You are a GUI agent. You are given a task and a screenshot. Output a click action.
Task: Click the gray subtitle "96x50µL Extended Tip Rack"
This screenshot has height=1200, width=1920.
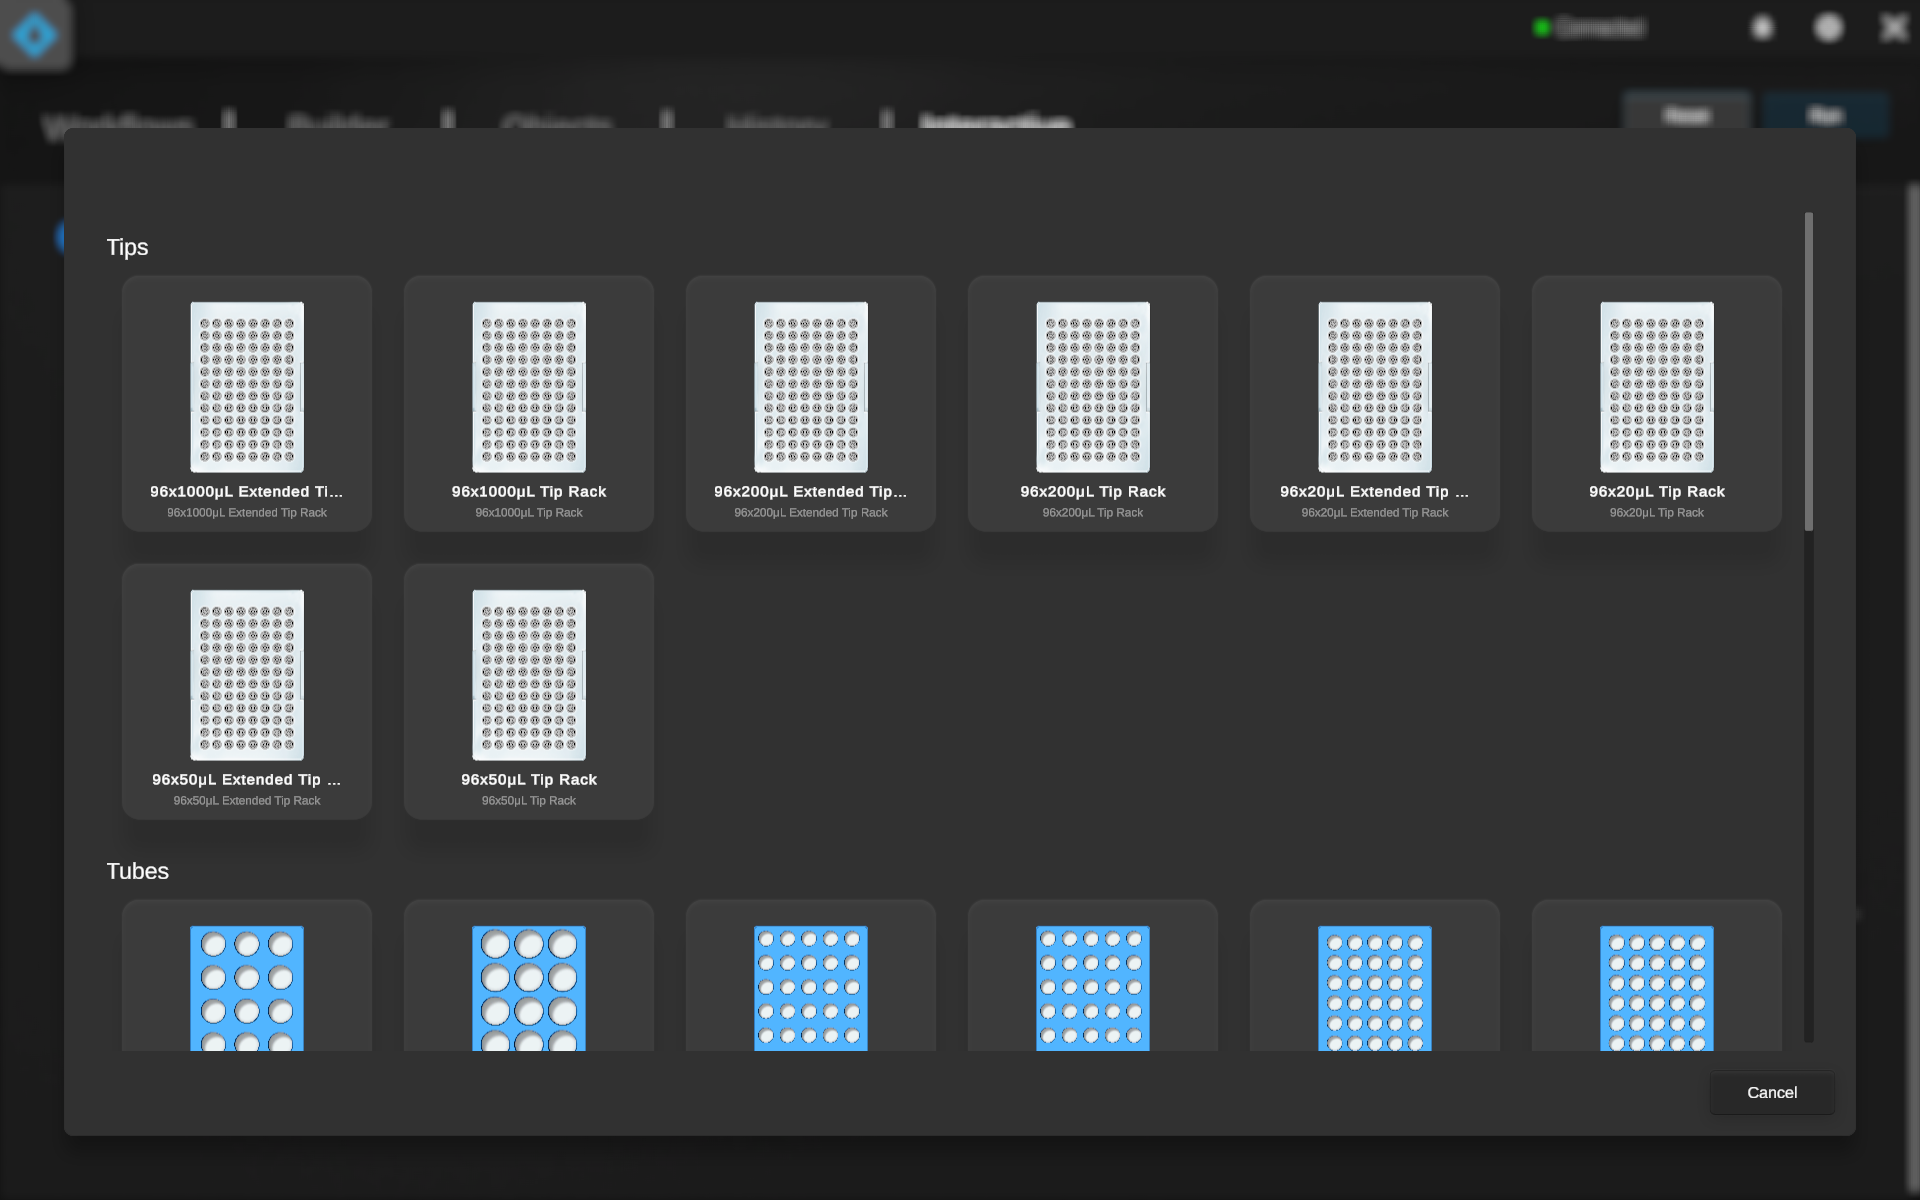[x=247, y=801]
